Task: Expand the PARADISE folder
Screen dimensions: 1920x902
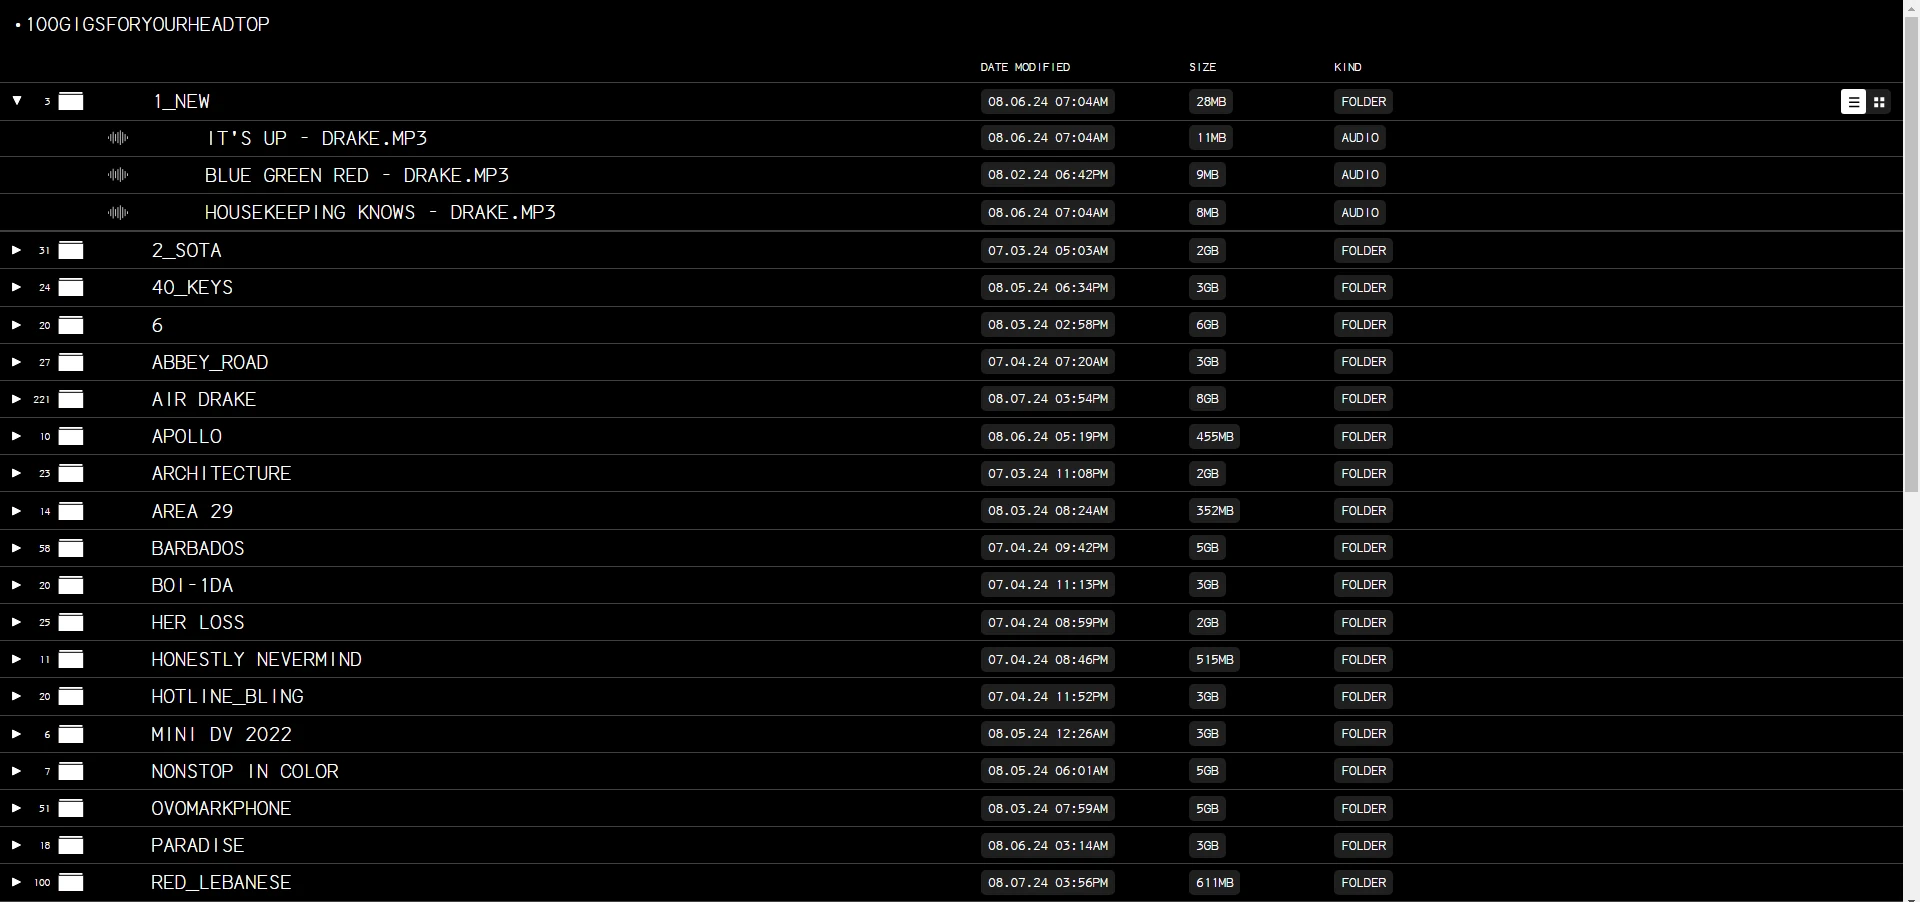Action: click(x=16, y=845)
